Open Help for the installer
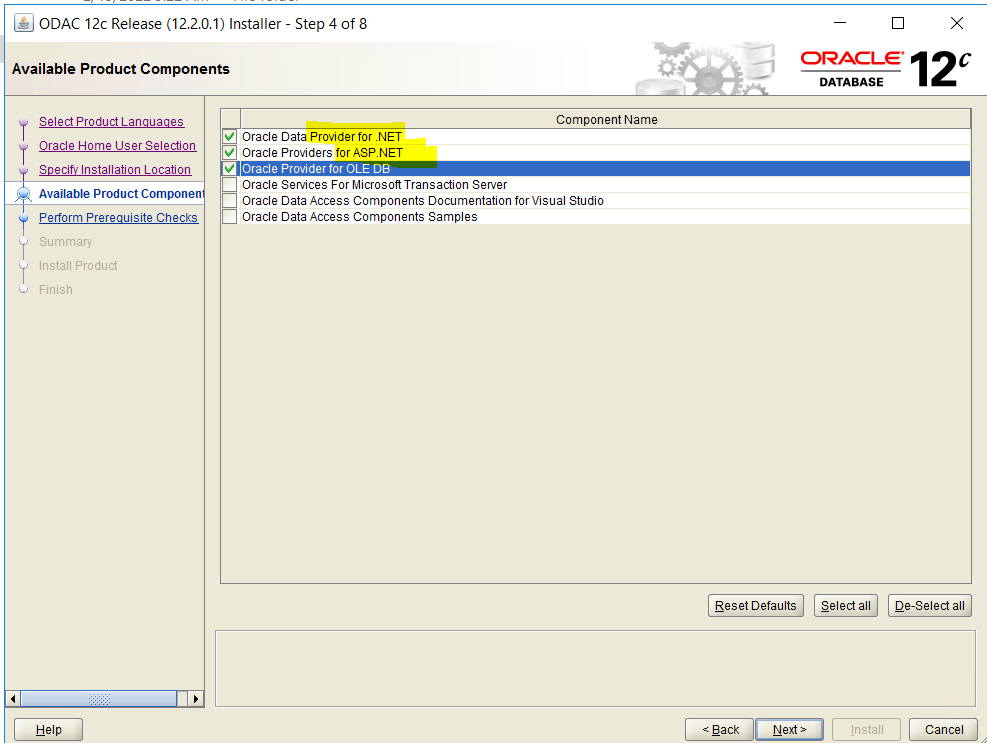 coord(48,730)
